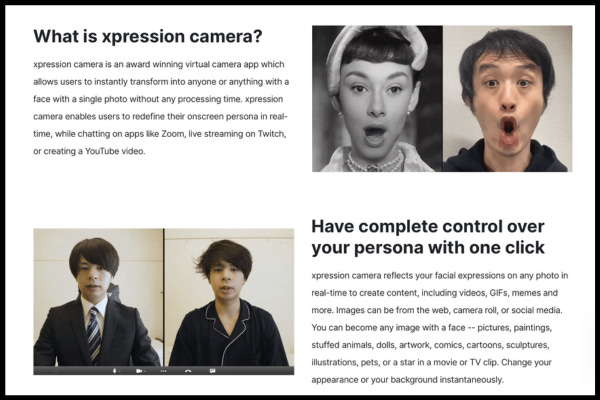This screenshot has height=400, width=600.
Task: Click the man in dark pajamas image
Action: pos(230,297)
